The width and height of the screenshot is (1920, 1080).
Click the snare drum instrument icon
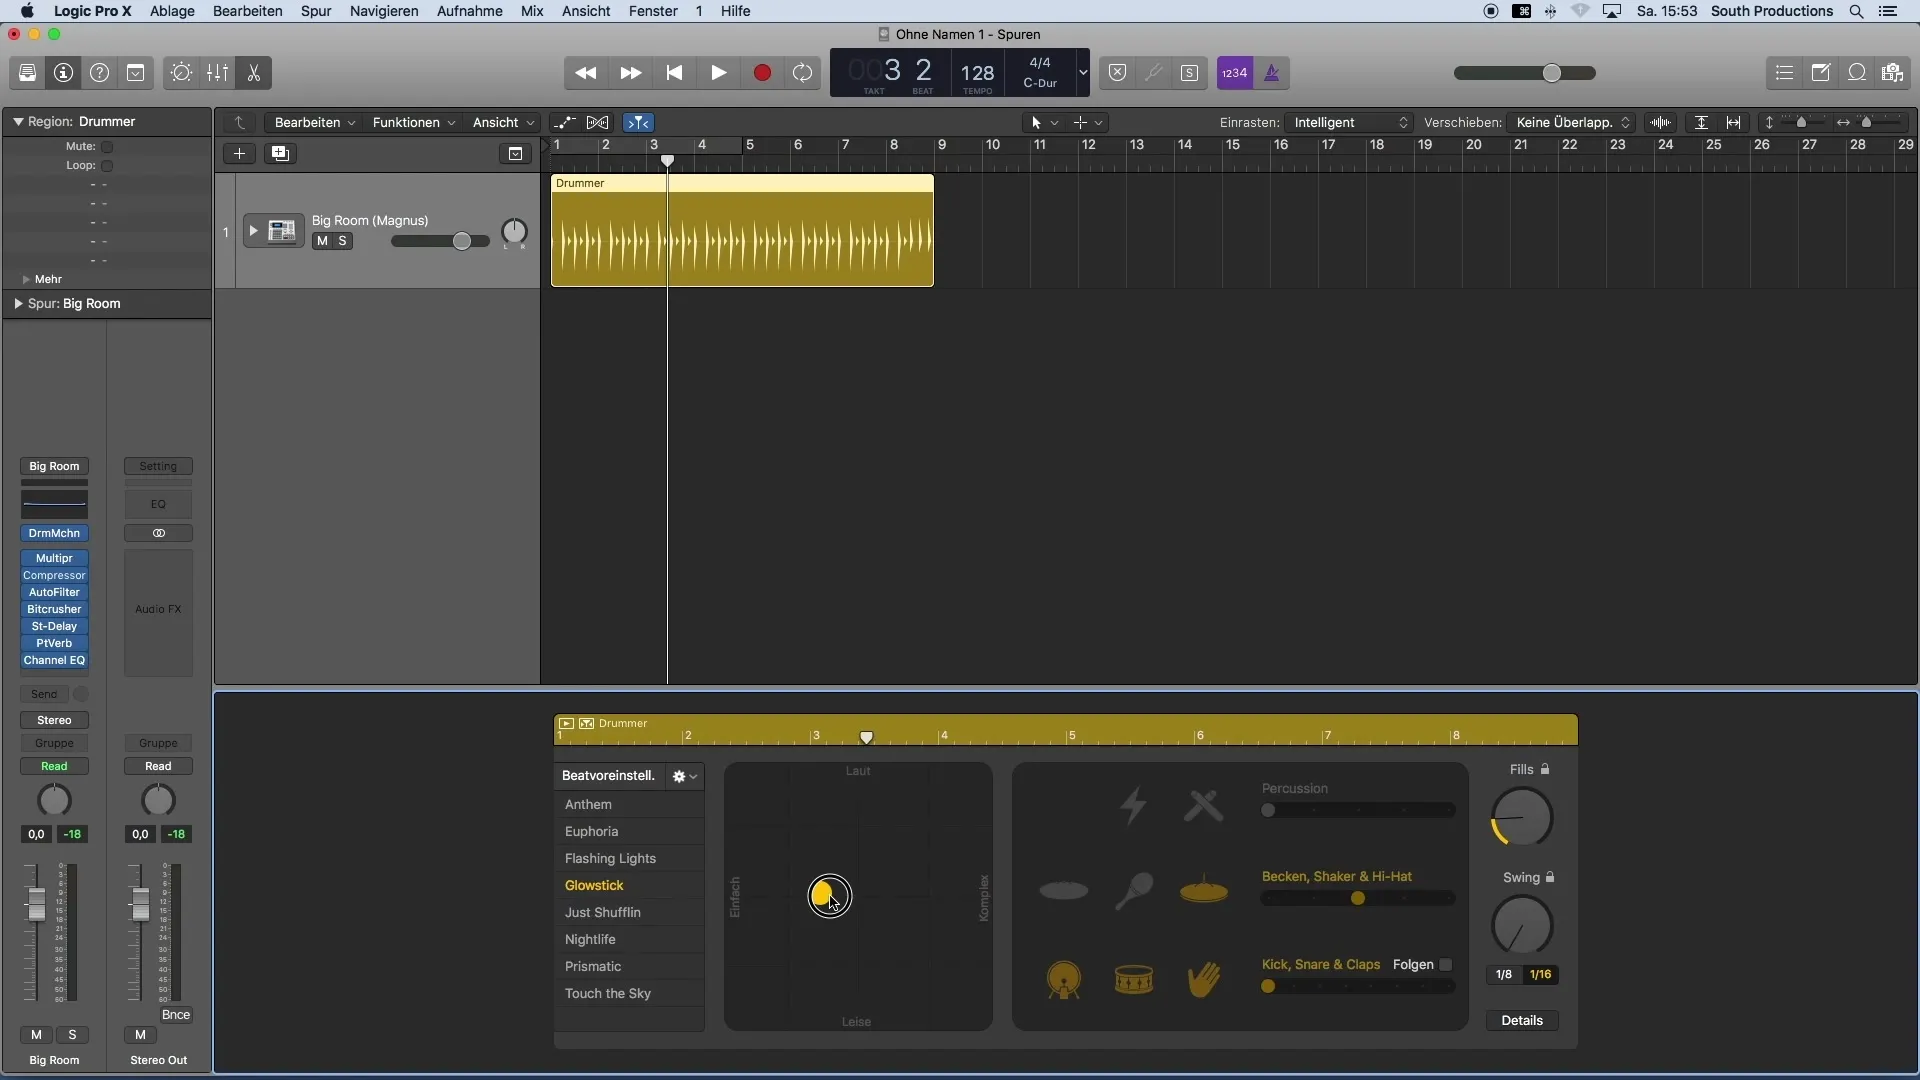tap(1133, 978)
